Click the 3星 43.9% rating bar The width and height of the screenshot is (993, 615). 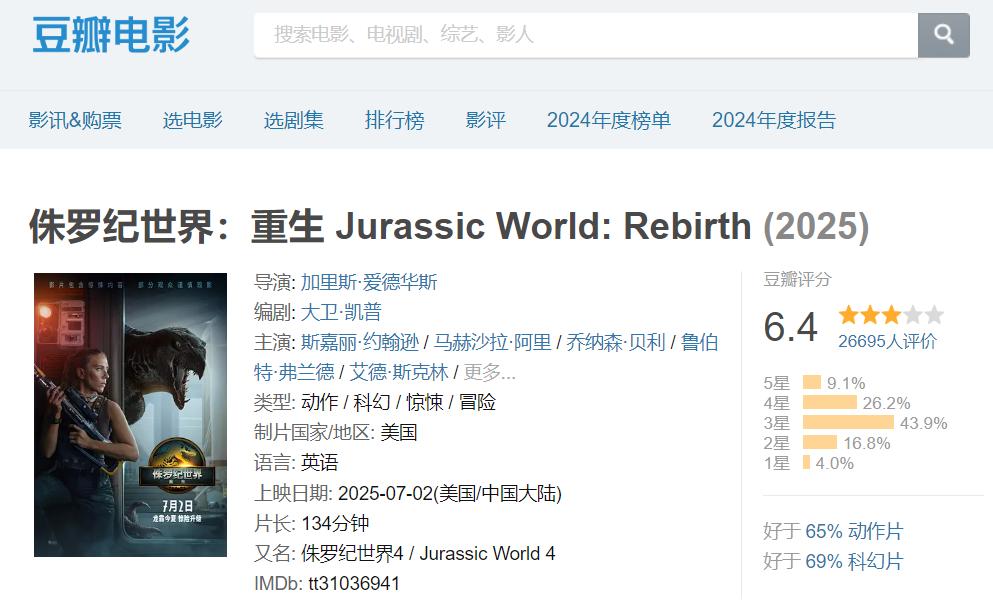pos(849,422)
